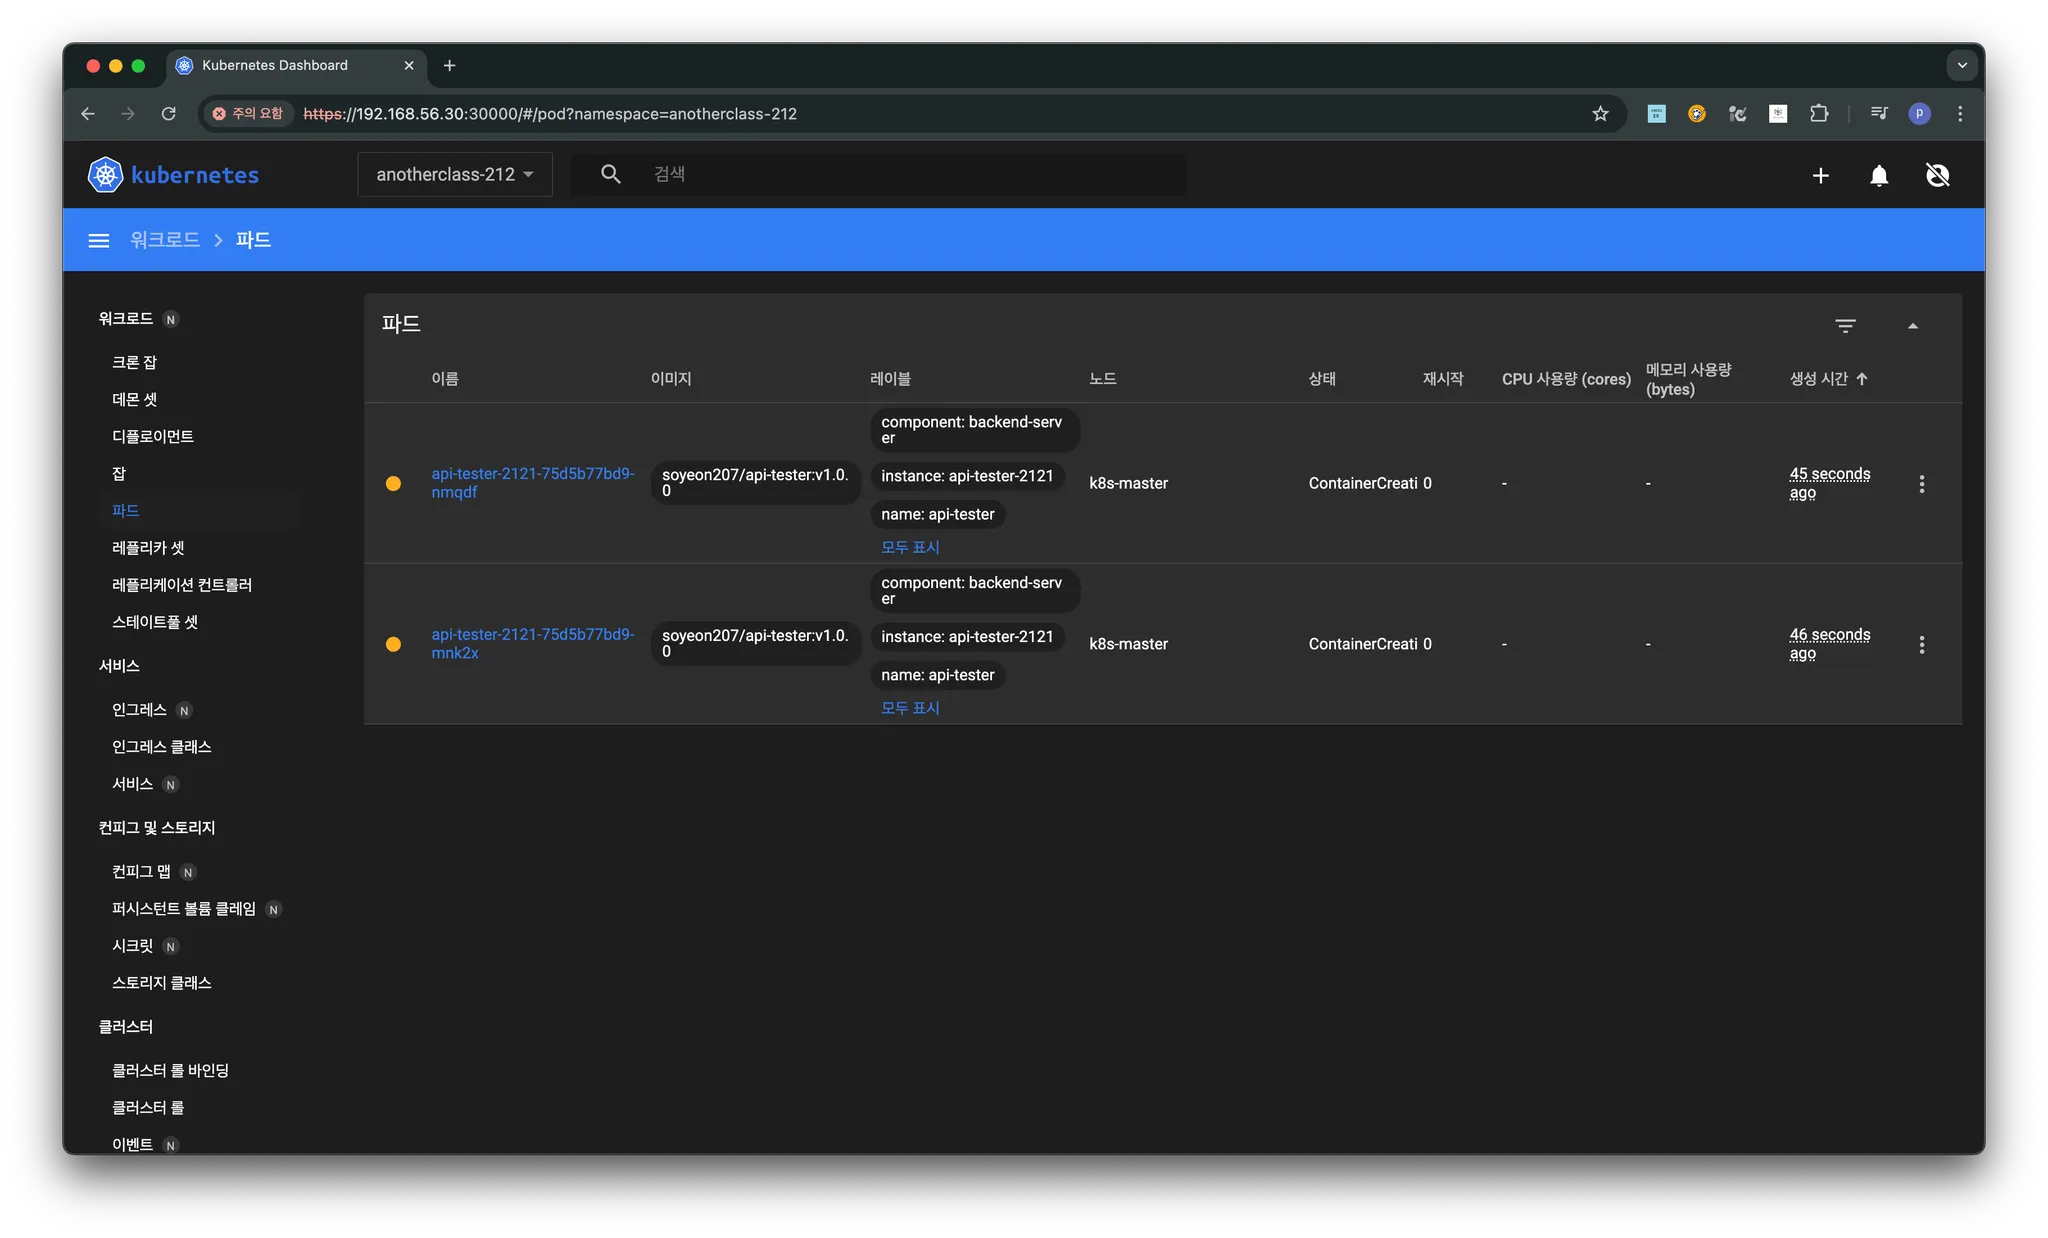Click the filter icon in pods card

point(1845,325)
